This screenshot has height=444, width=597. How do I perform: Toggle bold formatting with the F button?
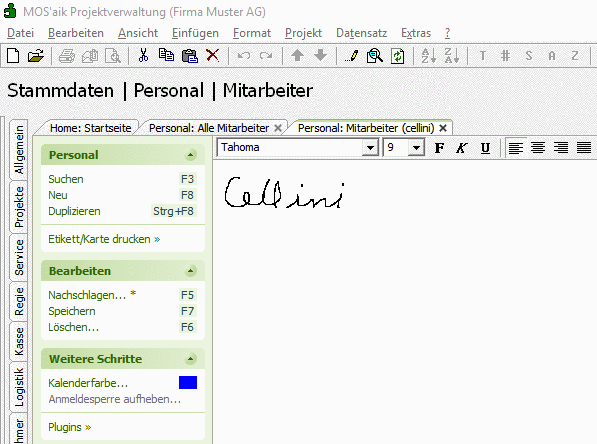point(439,148)
